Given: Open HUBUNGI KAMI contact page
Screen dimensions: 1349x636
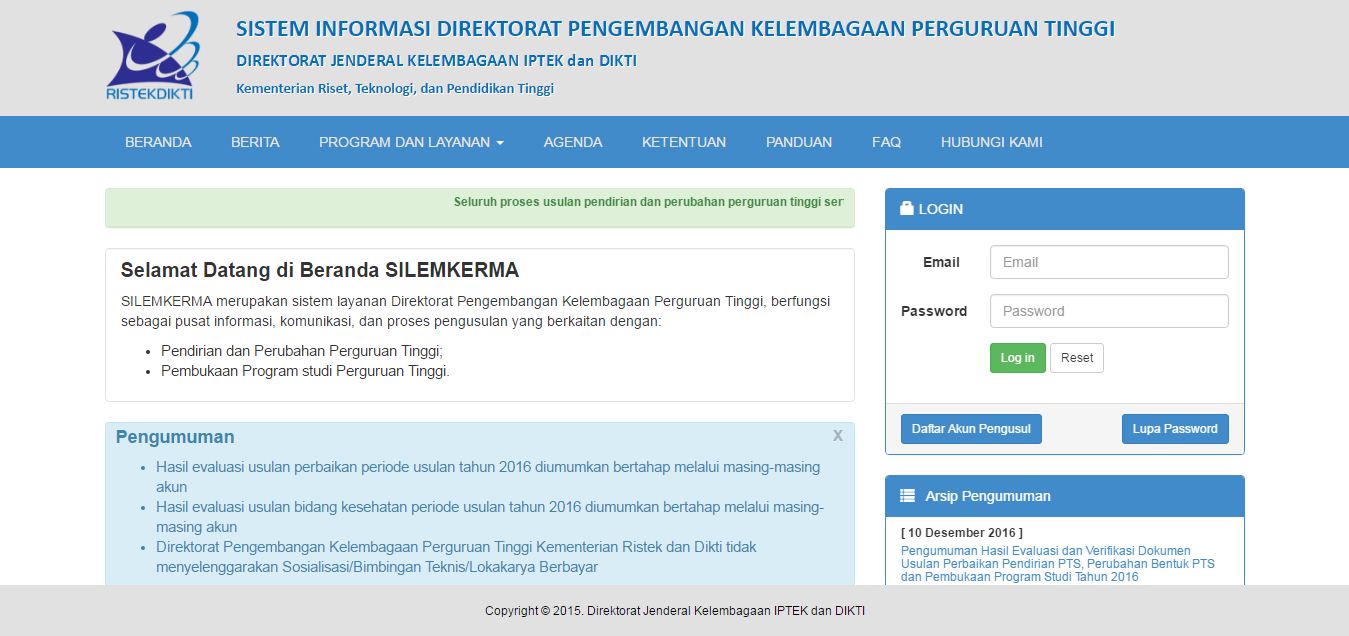Looking at the screenshot, I should [992, 142].
